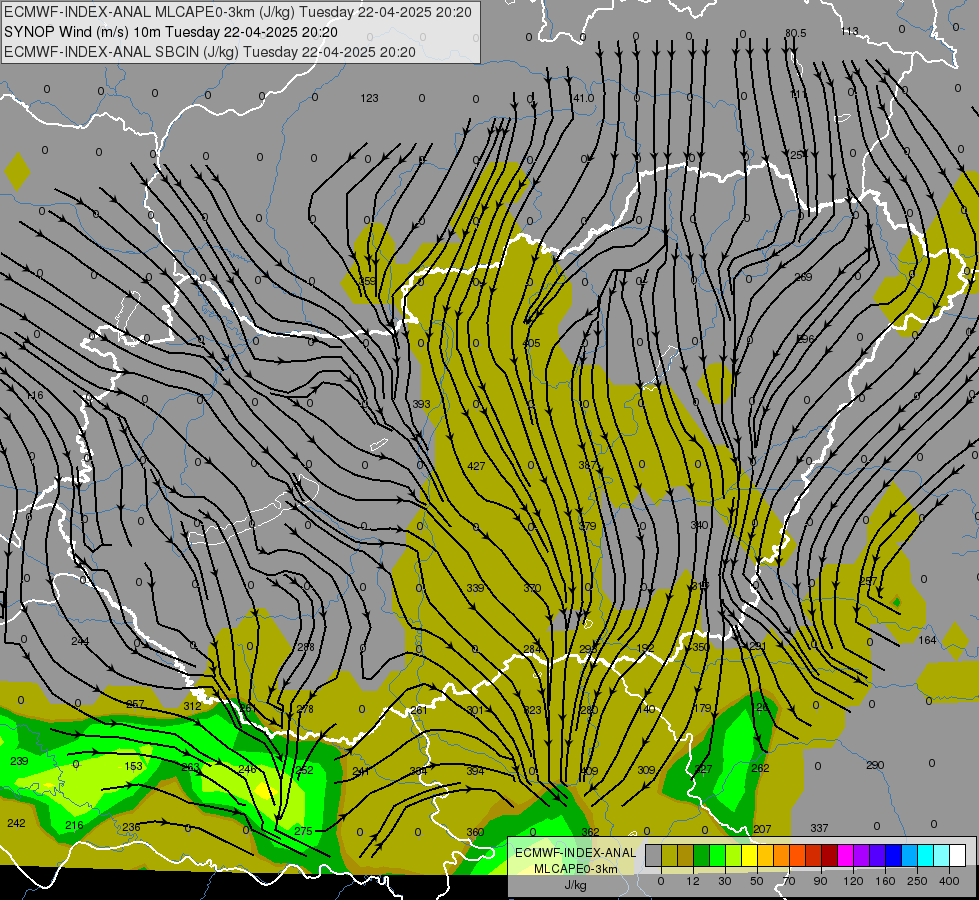Click the gray legend swatch below 0
The width and height of the screenshot is (979, 900).
pyautogui.click(x=654, y=855)
